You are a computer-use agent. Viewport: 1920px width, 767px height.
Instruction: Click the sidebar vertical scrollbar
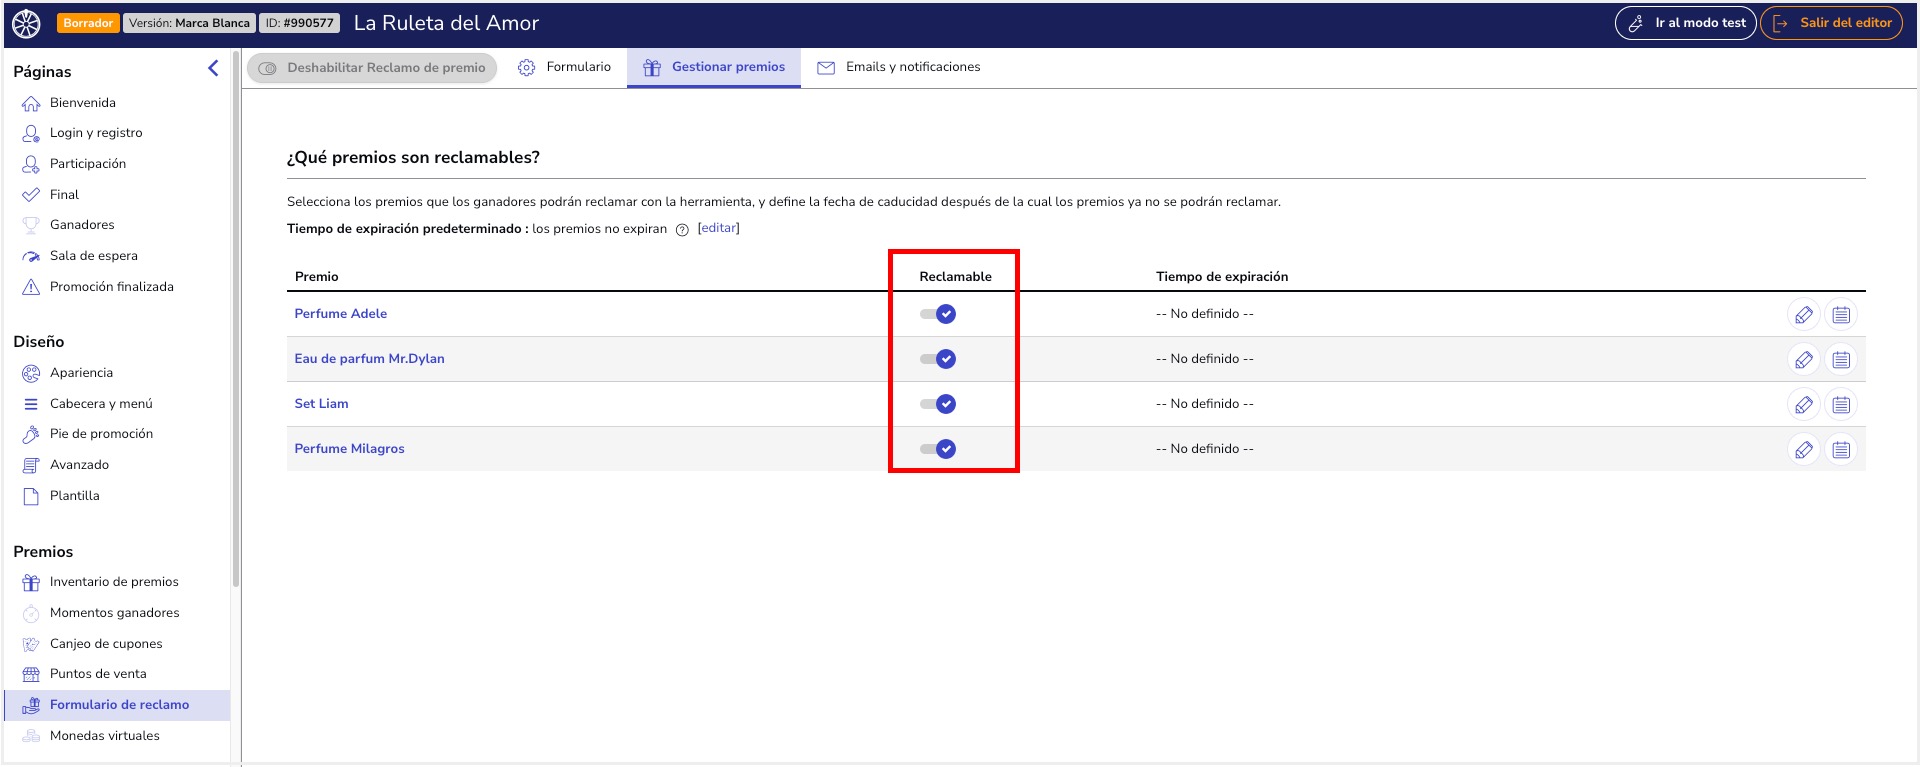tap(236, 320)
